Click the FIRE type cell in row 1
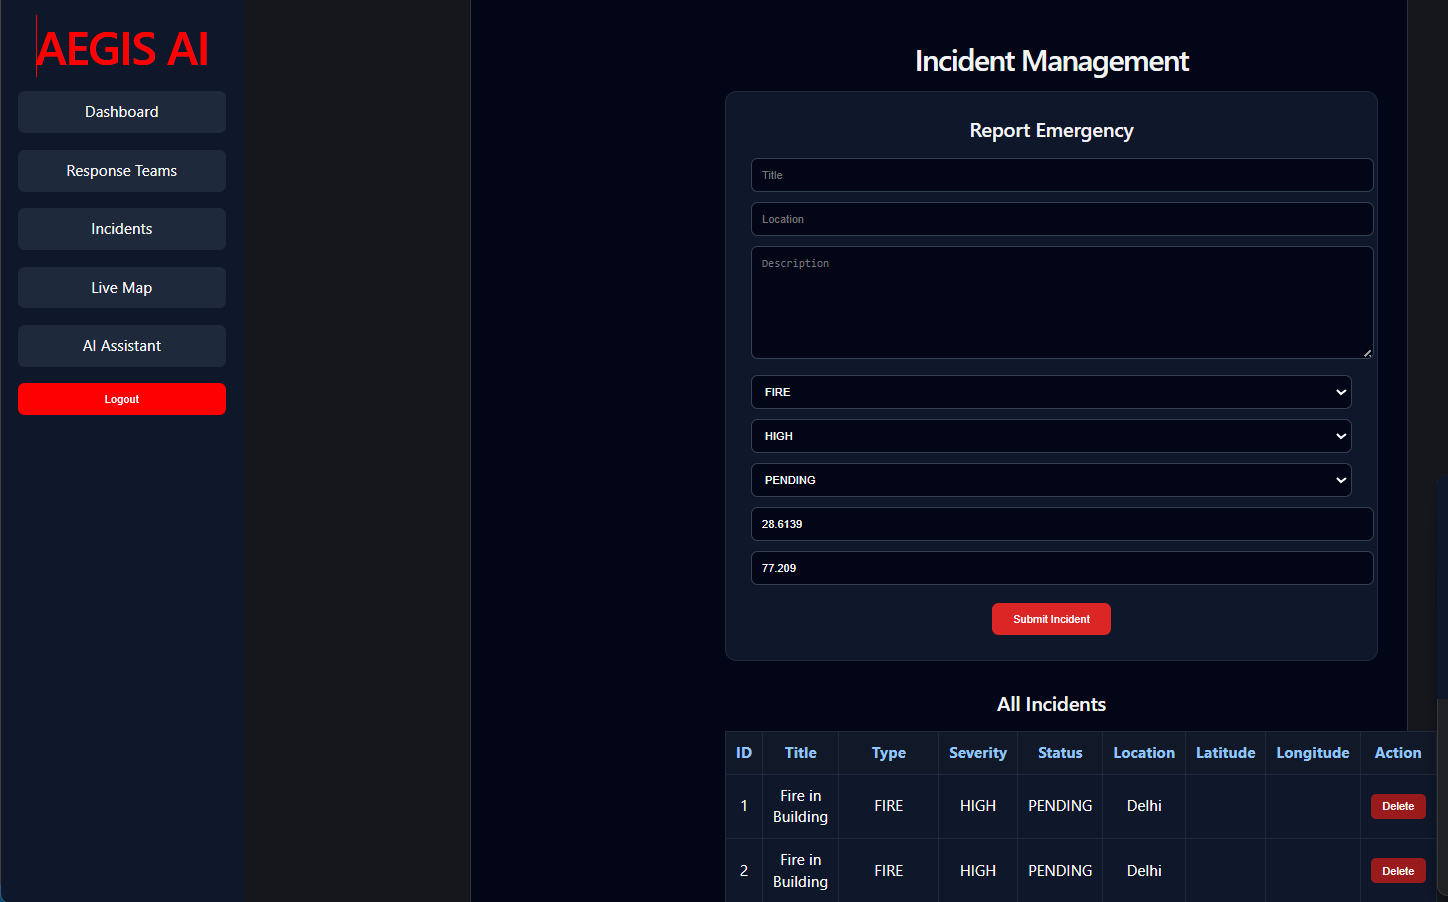 point(889,806)
